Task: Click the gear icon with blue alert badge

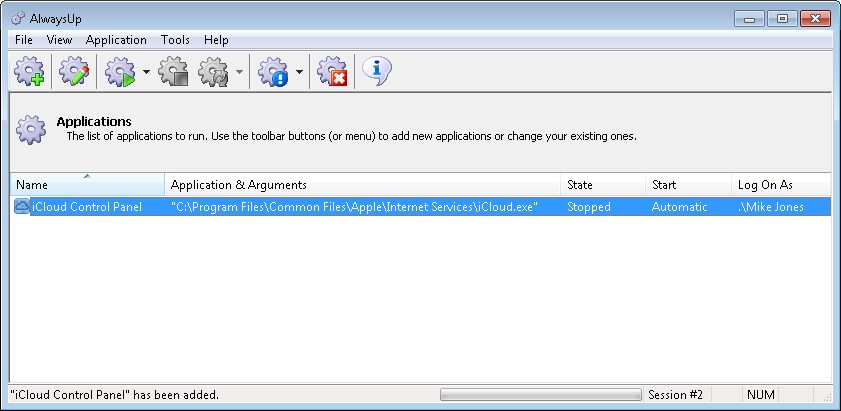Action: coord(273,71)
